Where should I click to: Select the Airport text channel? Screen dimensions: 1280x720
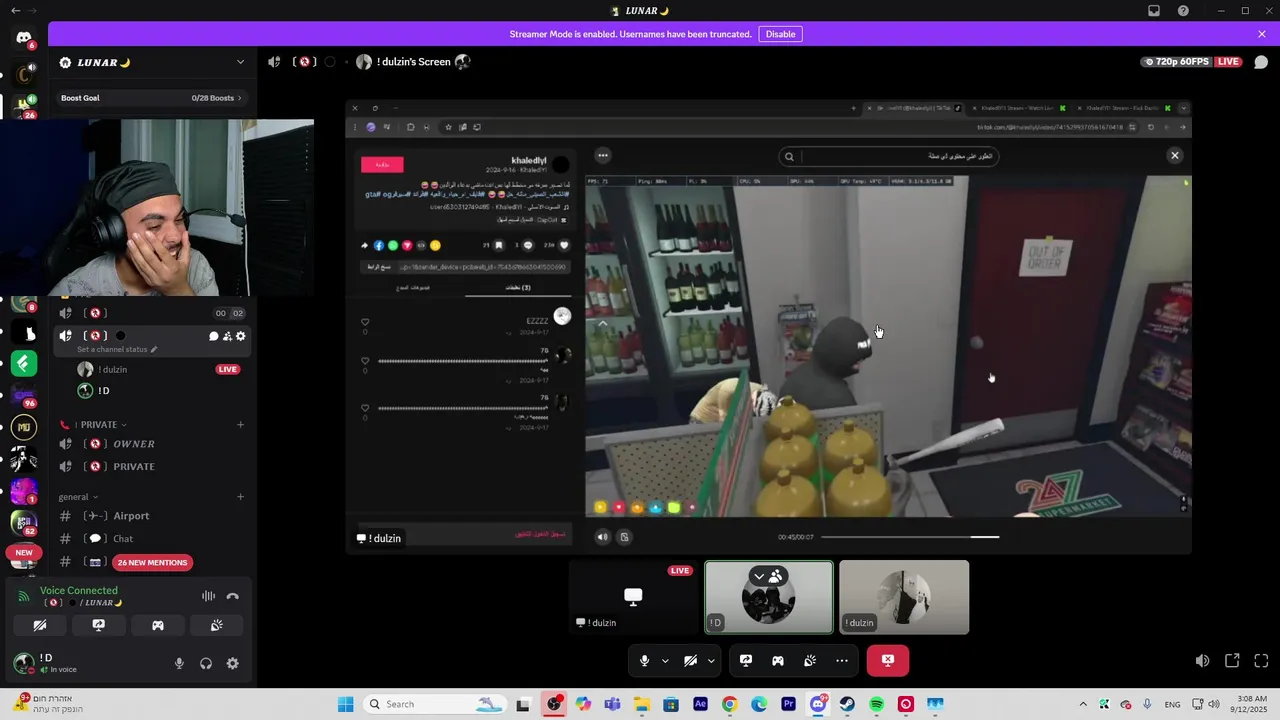tap(150, 516)
